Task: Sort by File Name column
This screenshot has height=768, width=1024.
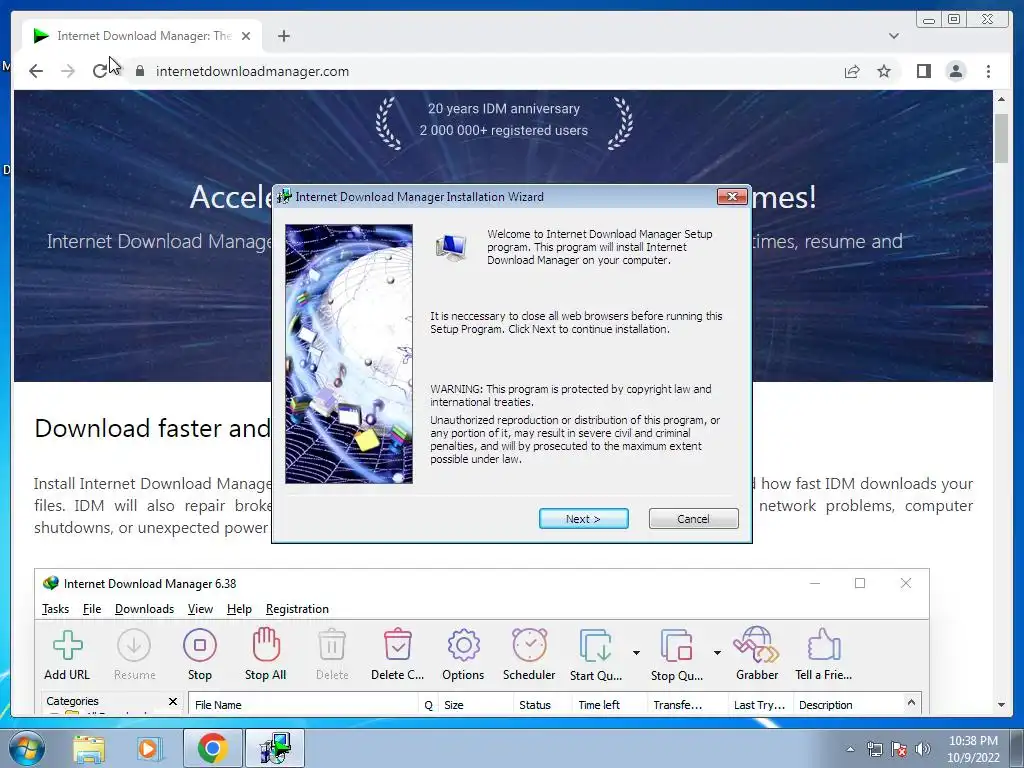Action: click(x=303, y=705)
